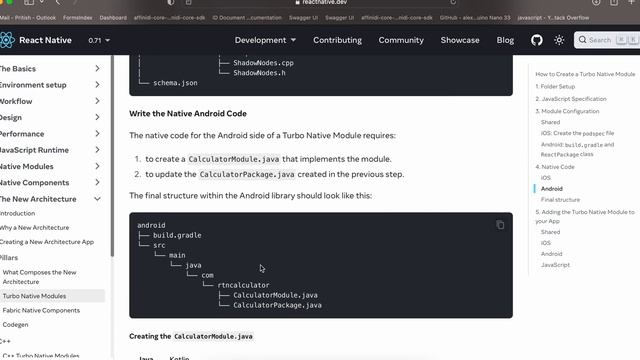Open Creating a New Architecture App

[x=47, y=242]
